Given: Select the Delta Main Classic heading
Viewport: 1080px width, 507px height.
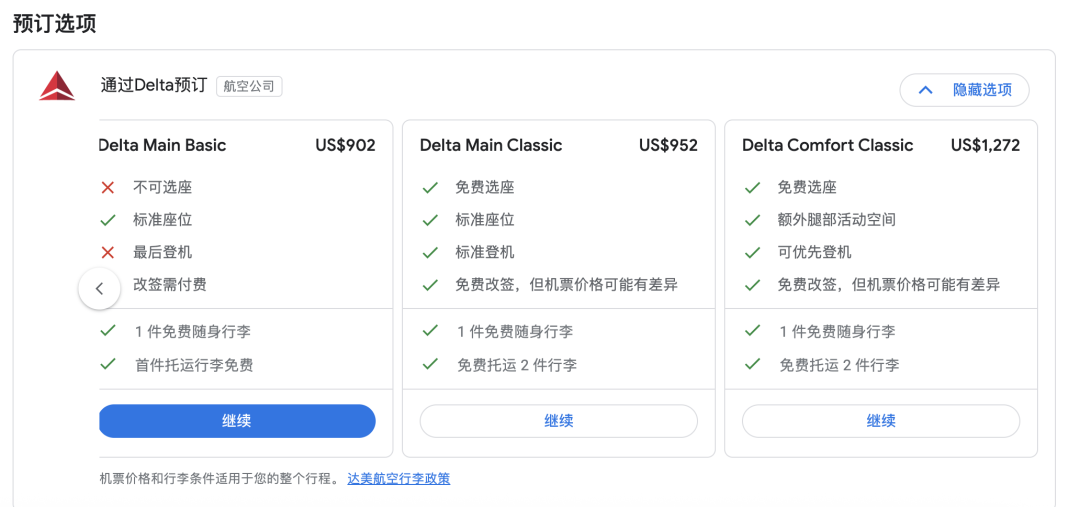Looking at the screenshot, I should tap(491, 145).
